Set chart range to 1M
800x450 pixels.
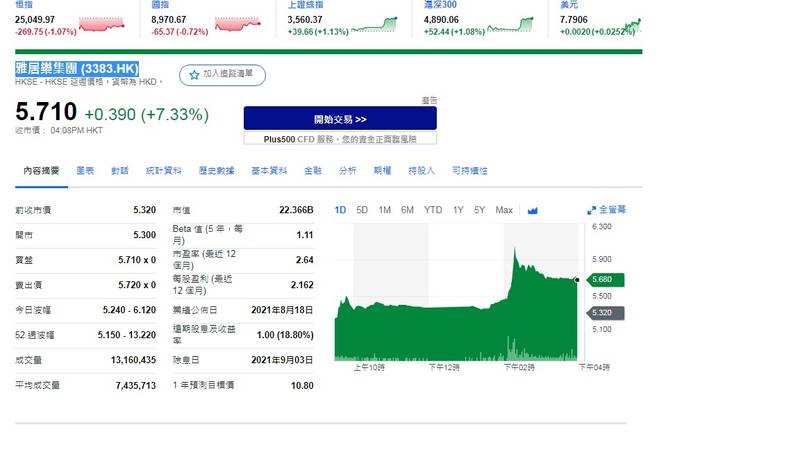[x=384, y=210]
